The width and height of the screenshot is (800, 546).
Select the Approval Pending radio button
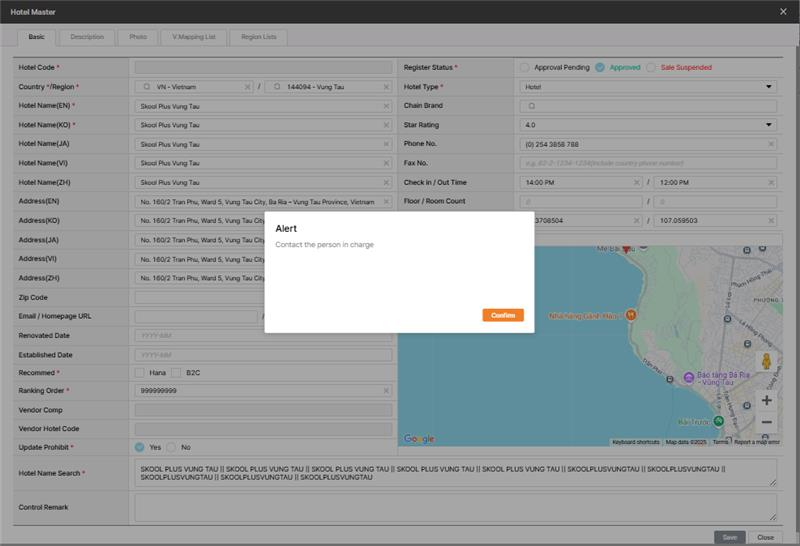[x=524, y=68]
